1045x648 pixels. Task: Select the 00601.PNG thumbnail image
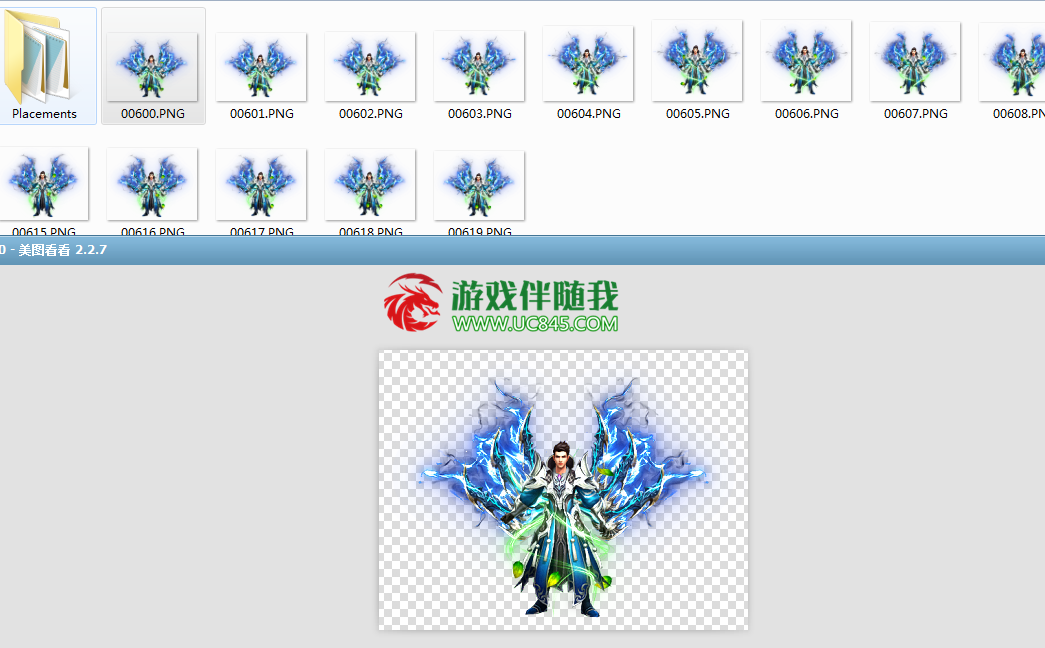261,67
